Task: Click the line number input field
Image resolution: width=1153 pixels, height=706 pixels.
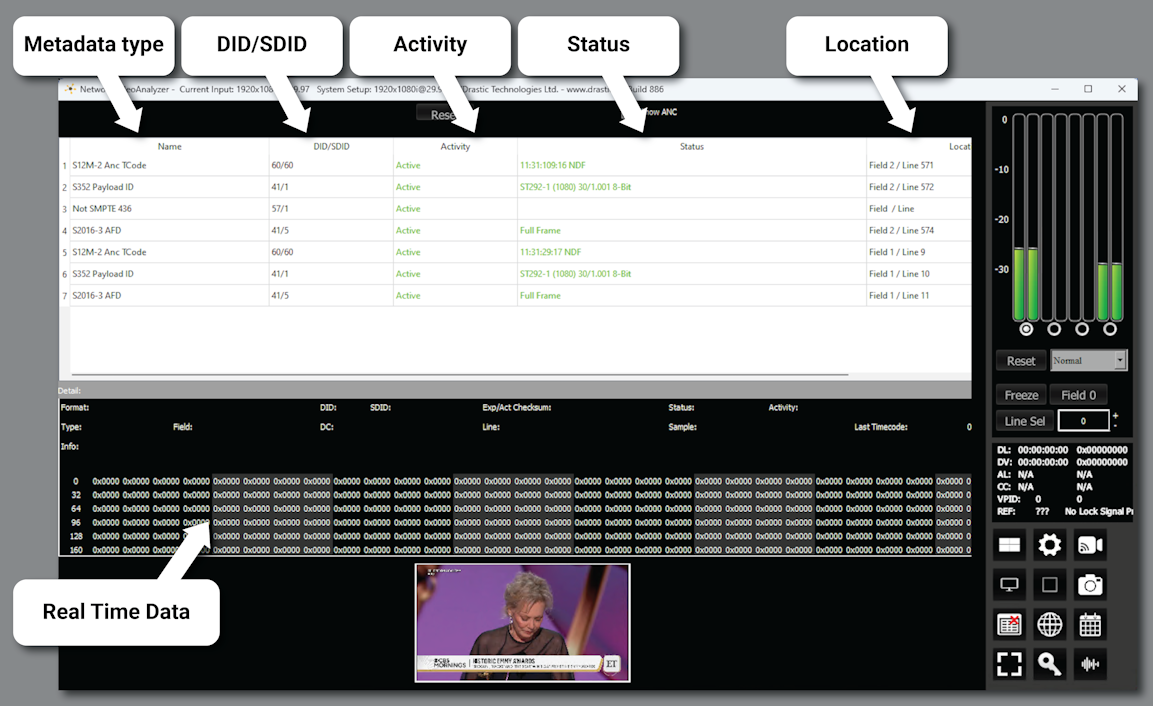Action: 1083,421
